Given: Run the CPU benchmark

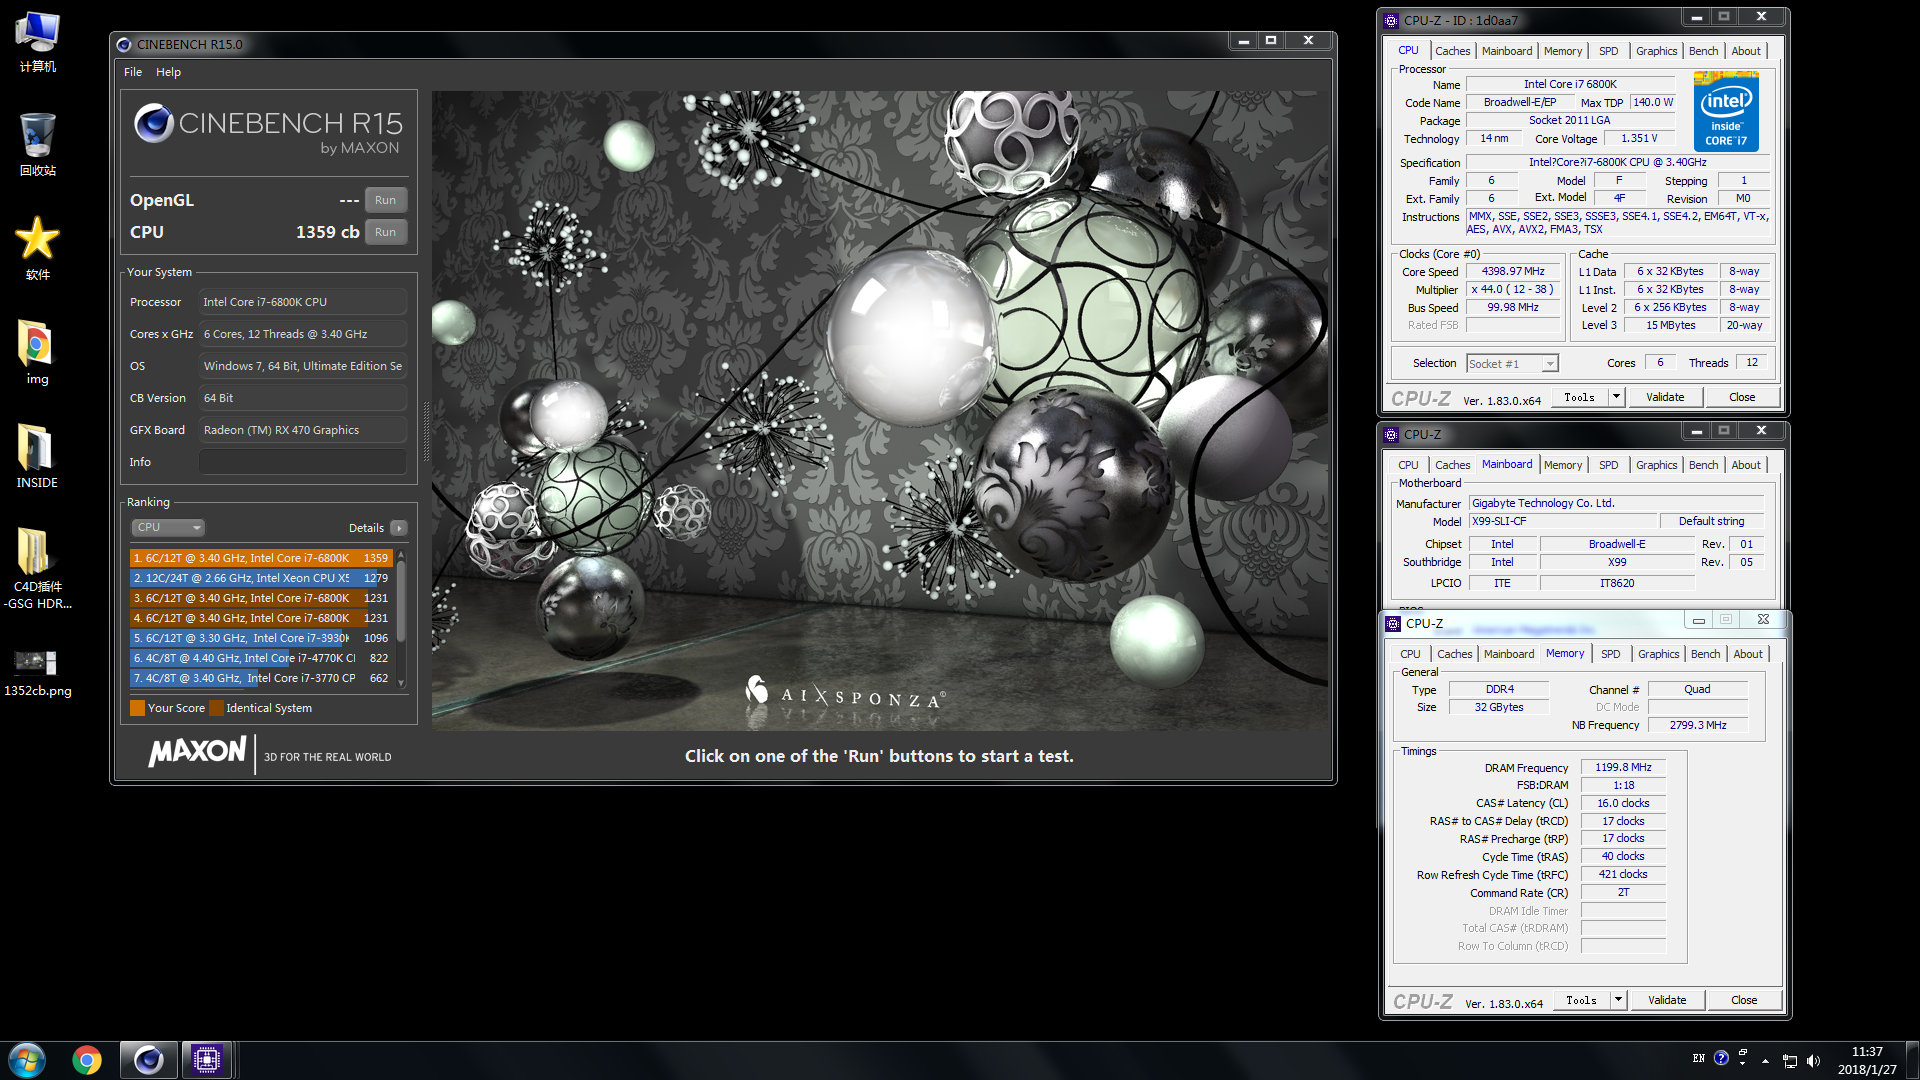Looking at the screenshot, I should pos(385,232).
